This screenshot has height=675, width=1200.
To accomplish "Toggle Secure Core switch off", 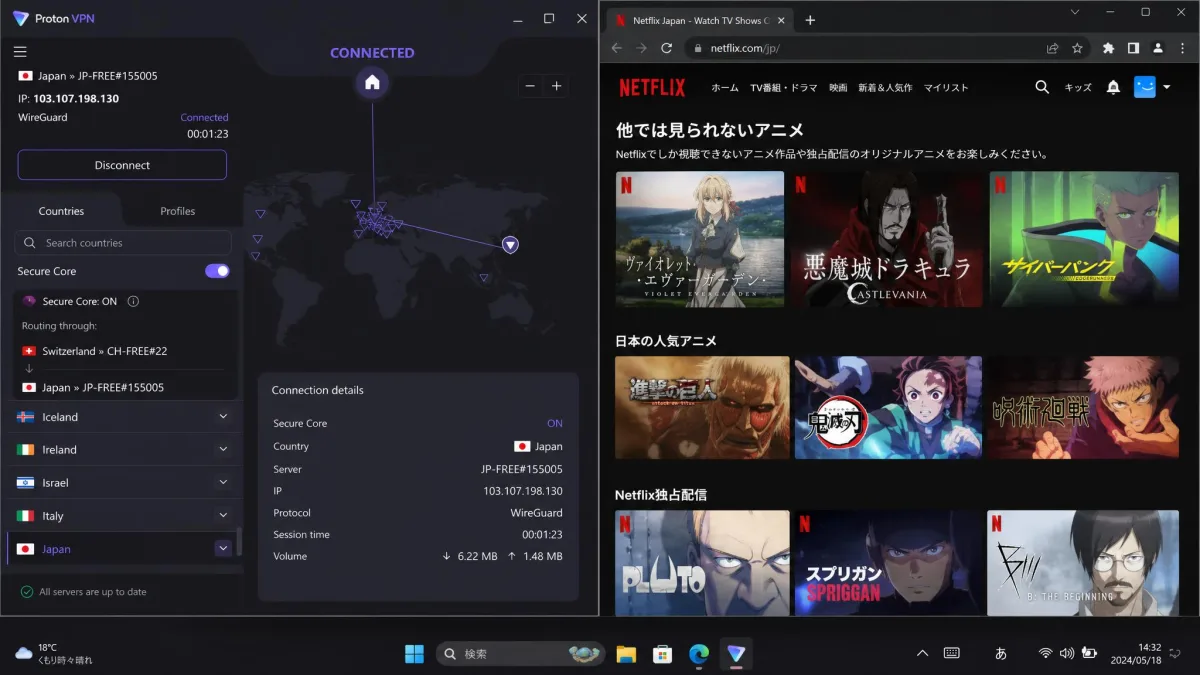I will 217,271.
